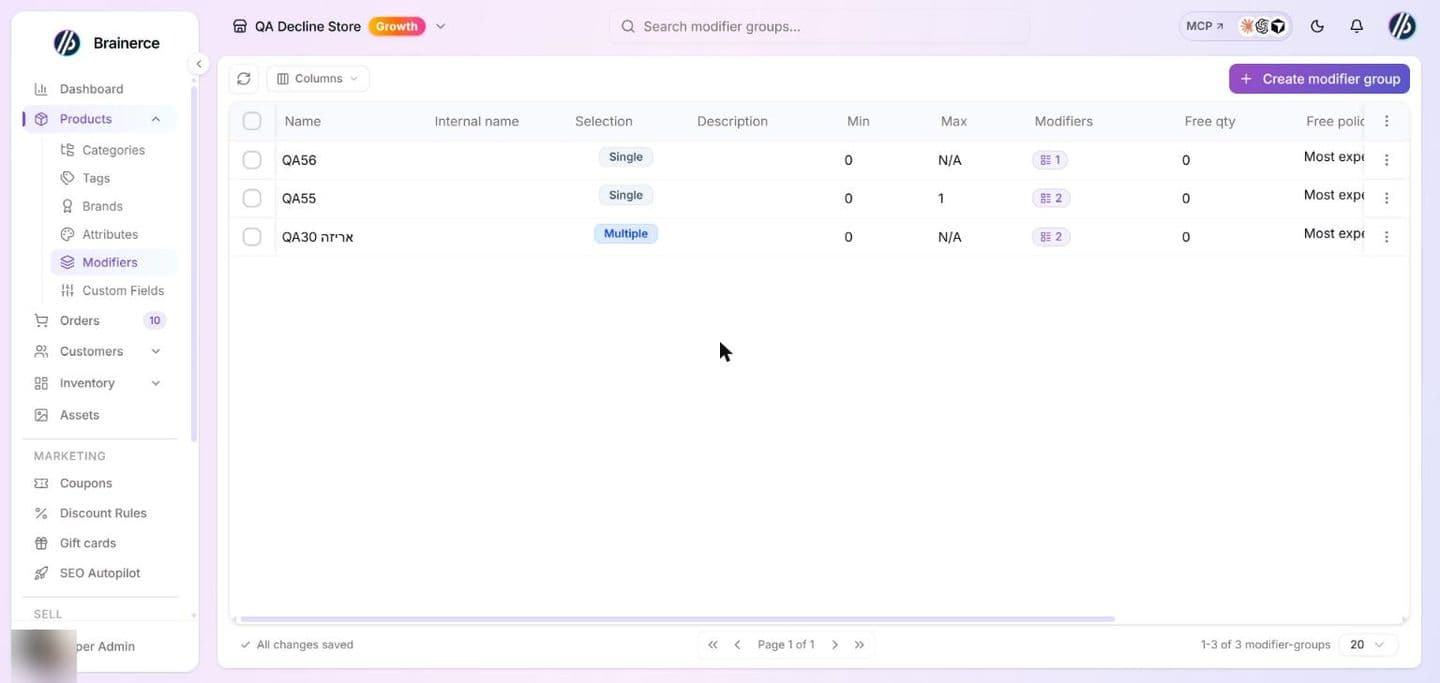1440x683 pixels.
Task: Open Dashboard in the sidebar
Action: [x=92, y=89]
